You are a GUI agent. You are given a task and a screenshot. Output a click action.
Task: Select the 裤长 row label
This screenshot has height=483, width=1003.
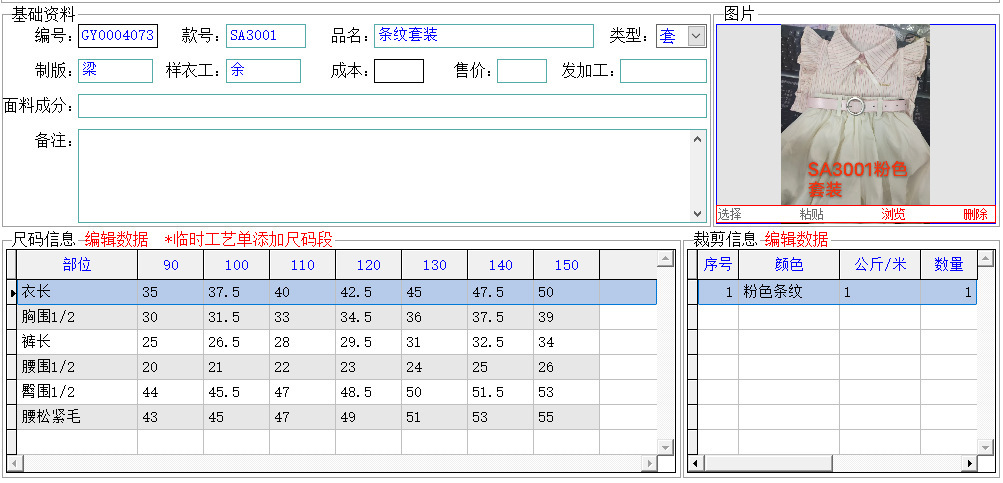click(77, 342)
